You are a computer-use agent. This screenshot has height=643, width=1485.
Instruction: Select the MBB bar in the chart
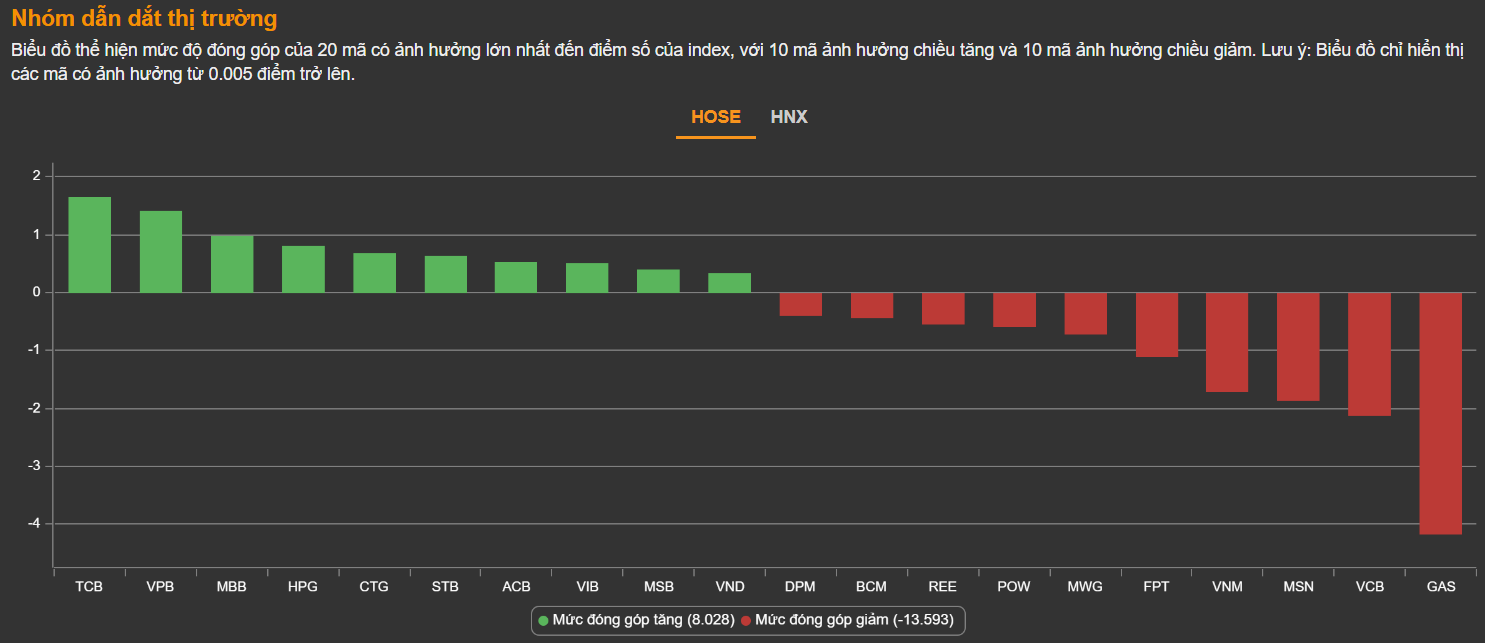click(232, 264)
